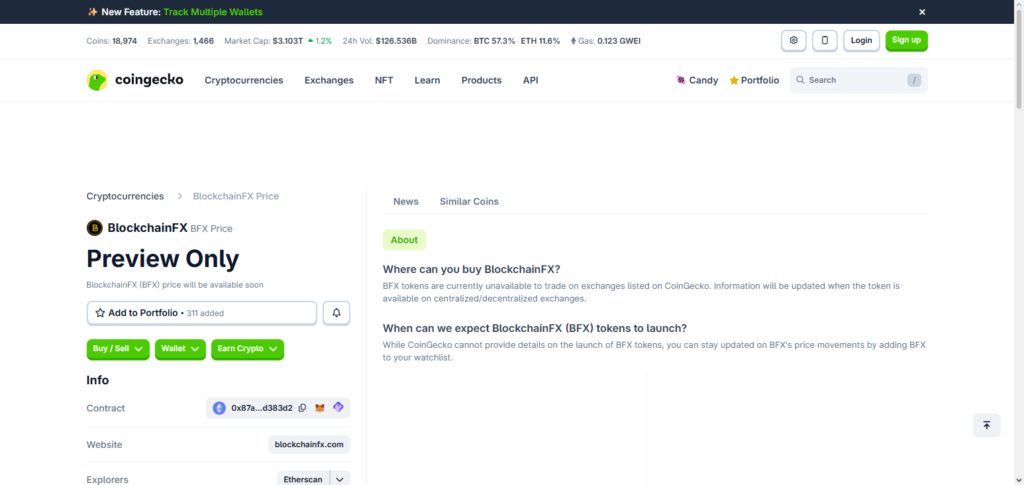Open the Learn navigation menu
This screenshot has width=1024, height=485.
click(x=427, y=80)
